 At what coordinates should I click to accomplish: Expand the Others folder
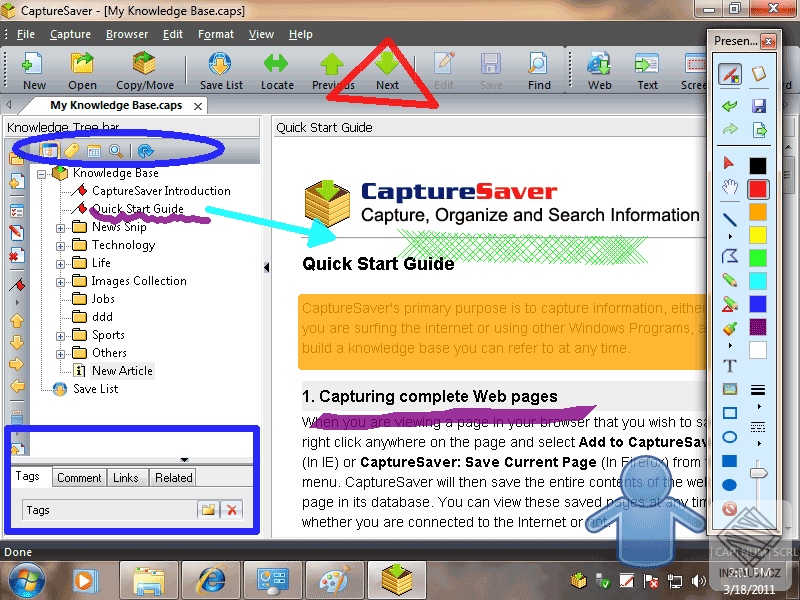click(x=60, y=354)
